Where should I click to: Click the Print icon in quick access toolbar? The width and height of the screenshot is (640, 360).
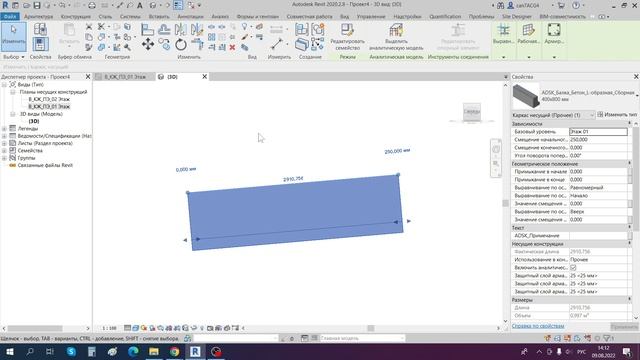[92, 5]
